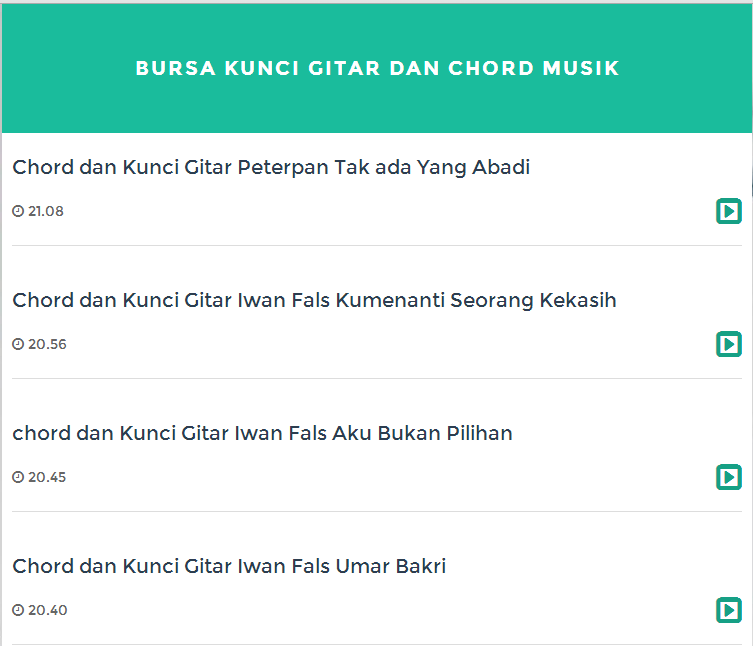Click the 20.45 timestamp text
Screen dimensions: 753x646
click(47, 477)
